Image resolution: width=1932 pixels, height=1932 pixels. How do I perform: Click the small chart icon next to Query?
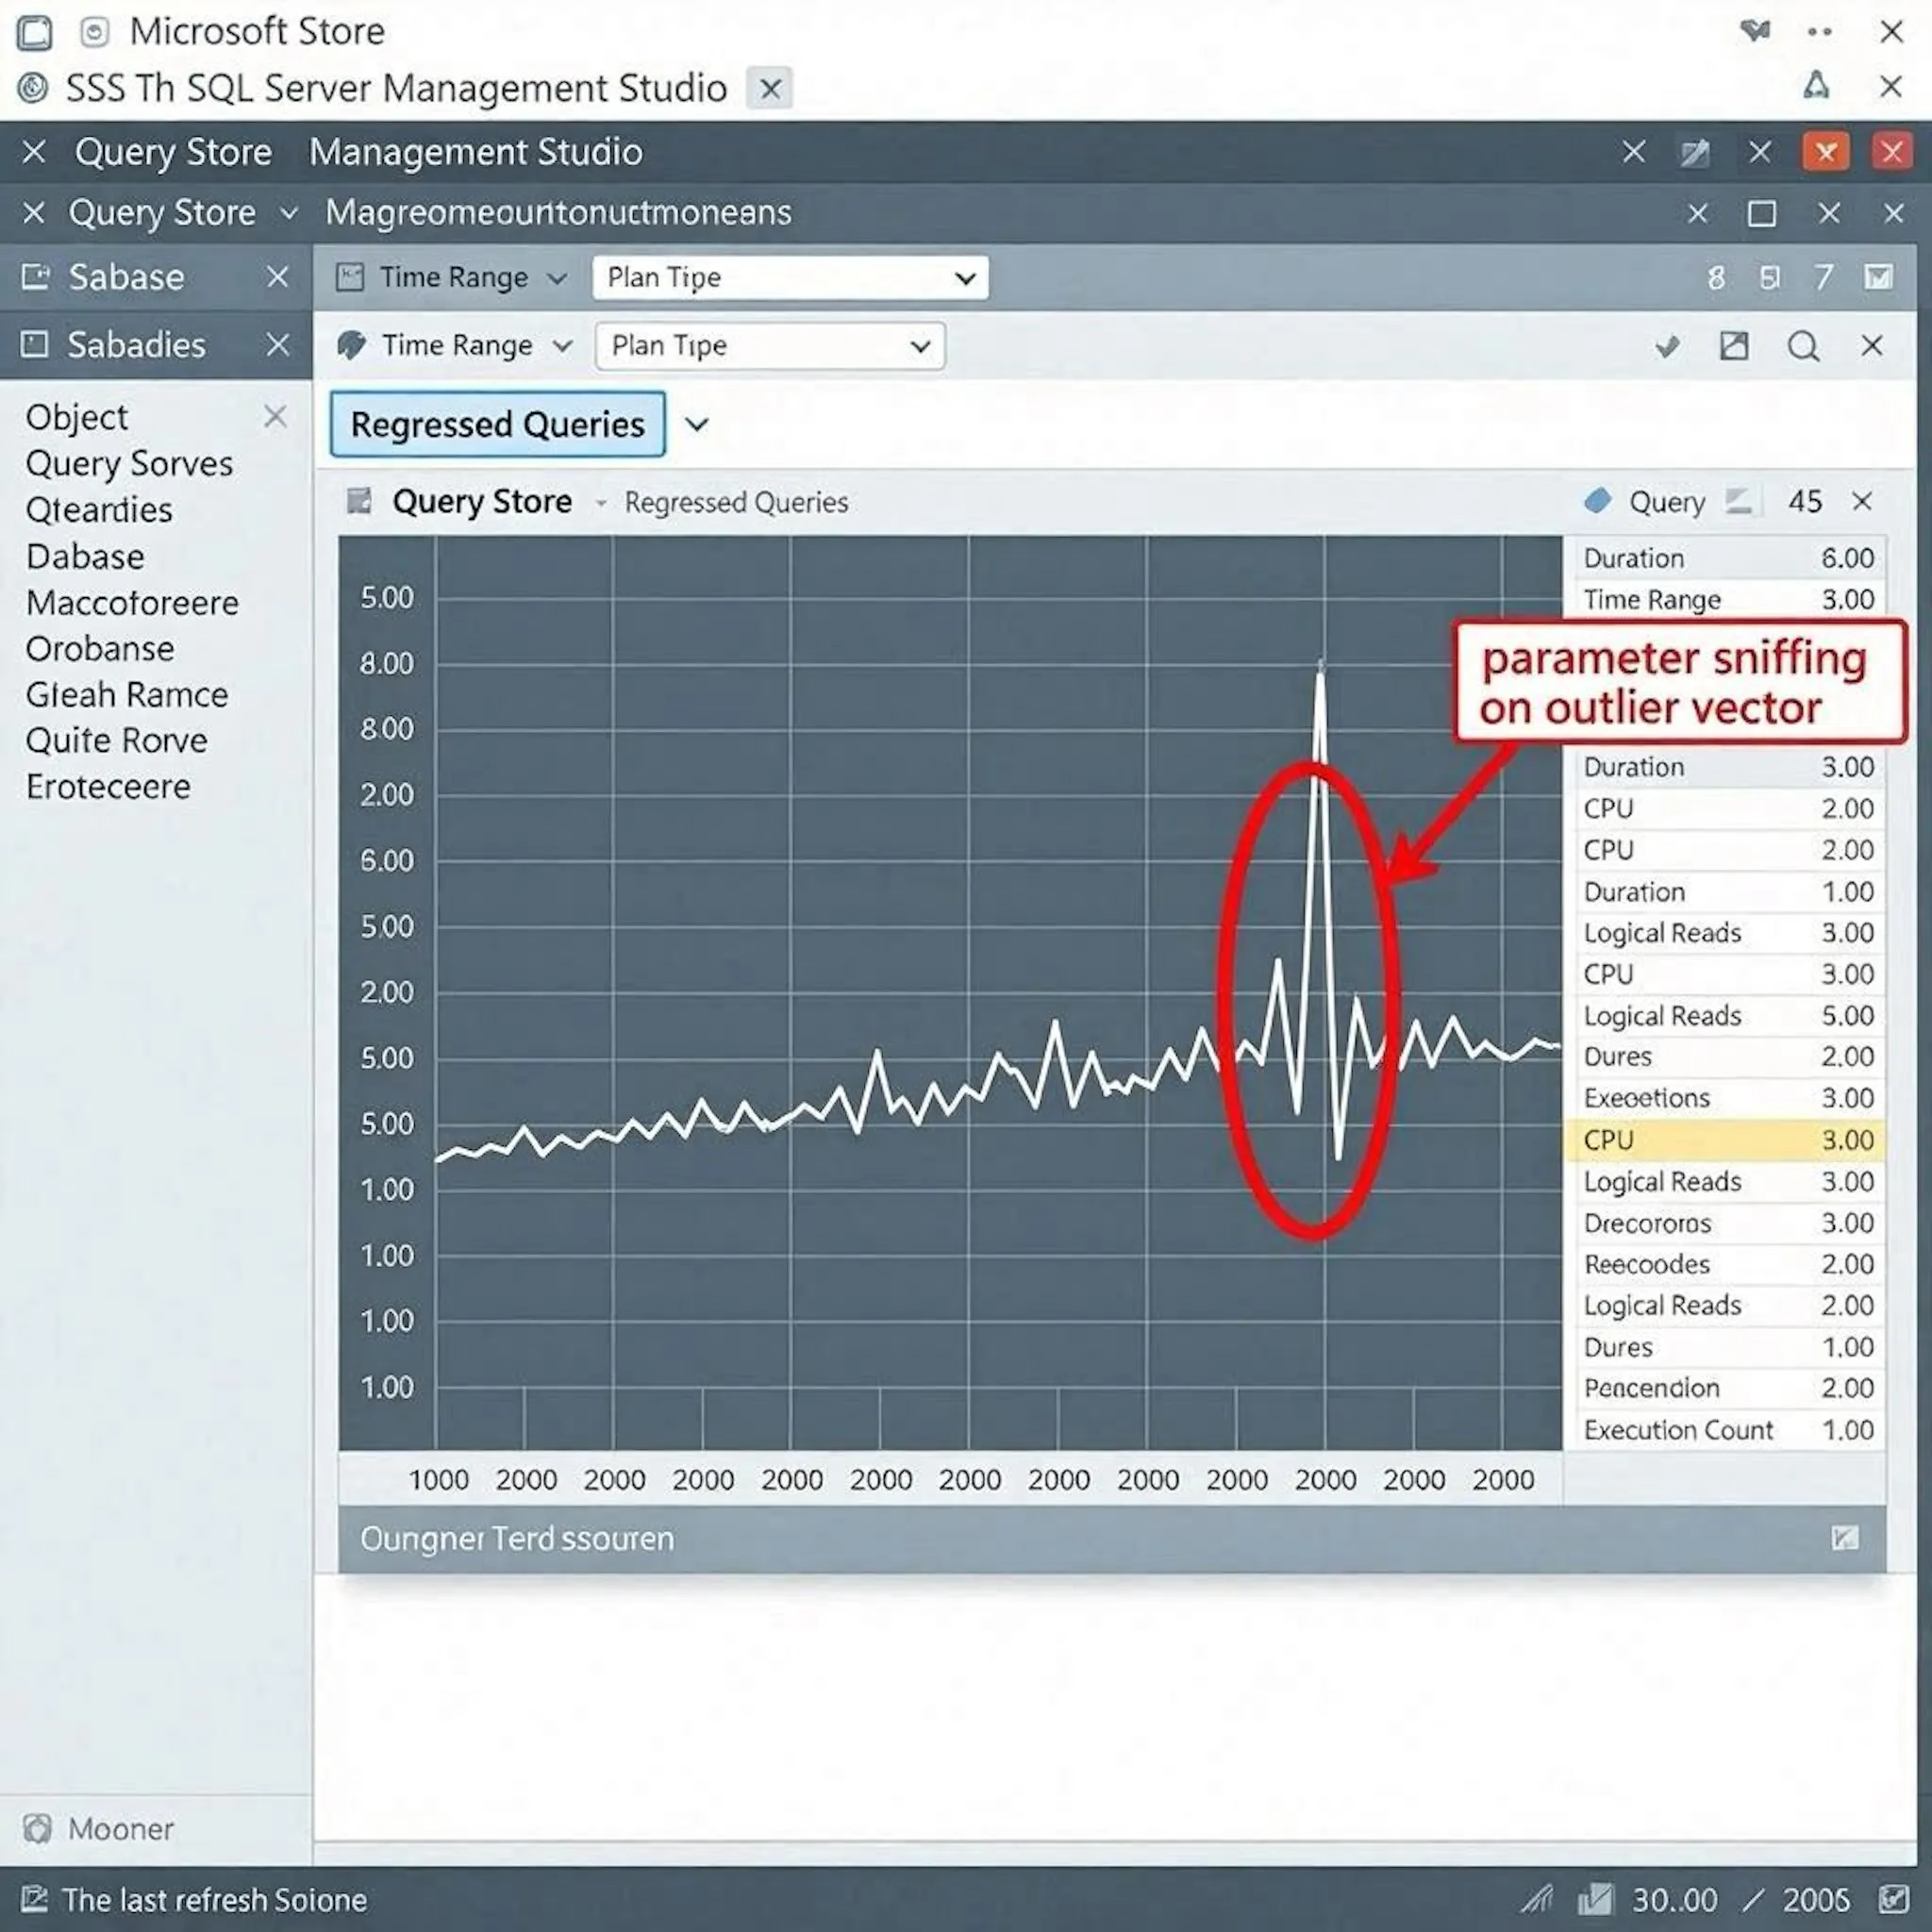tap(1739, 501)
